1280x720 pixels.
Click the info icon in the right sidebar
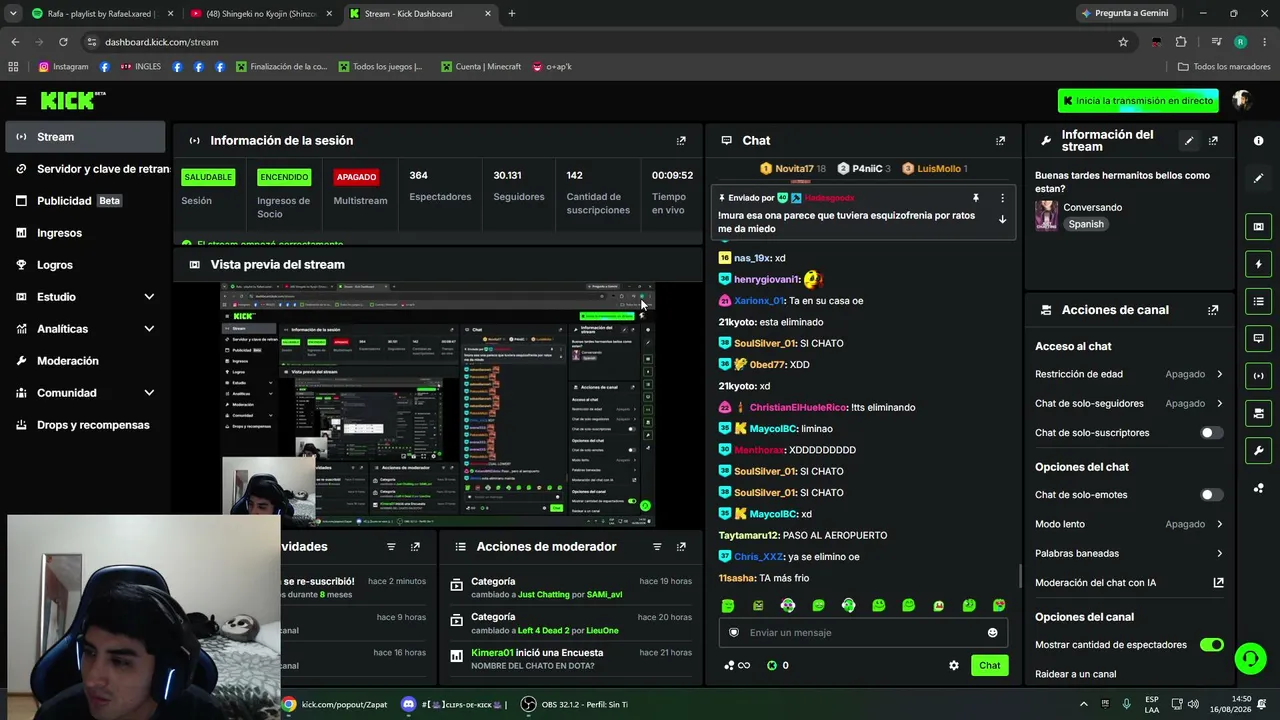(x=1258, y=141)
